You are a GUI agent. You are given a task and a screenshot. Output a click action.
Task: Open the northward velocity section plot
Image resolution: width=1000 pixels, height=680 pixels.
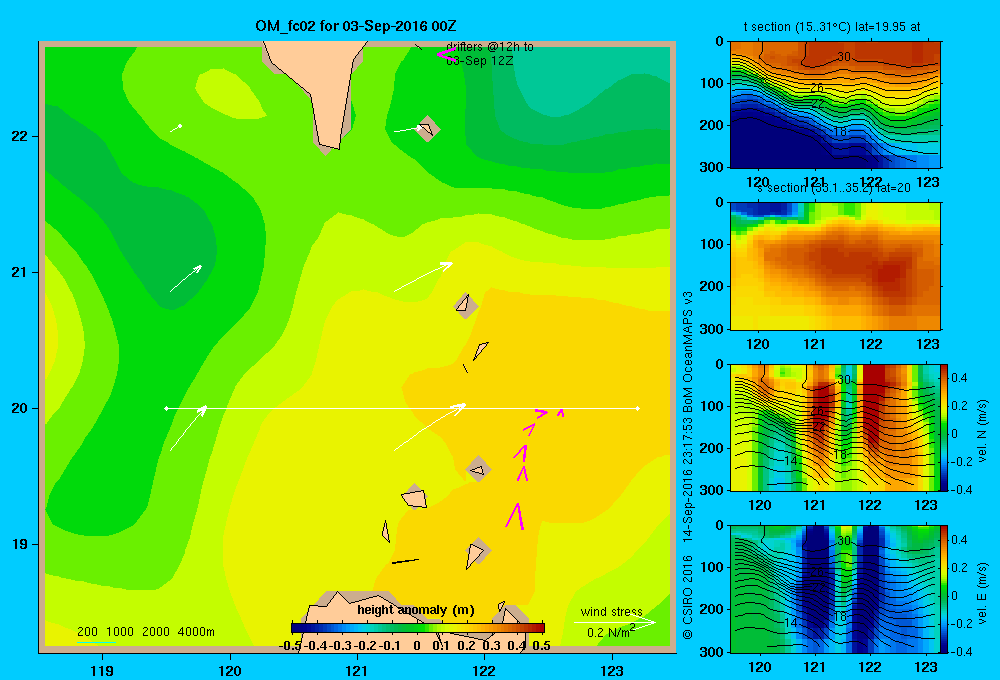(835, 427)
